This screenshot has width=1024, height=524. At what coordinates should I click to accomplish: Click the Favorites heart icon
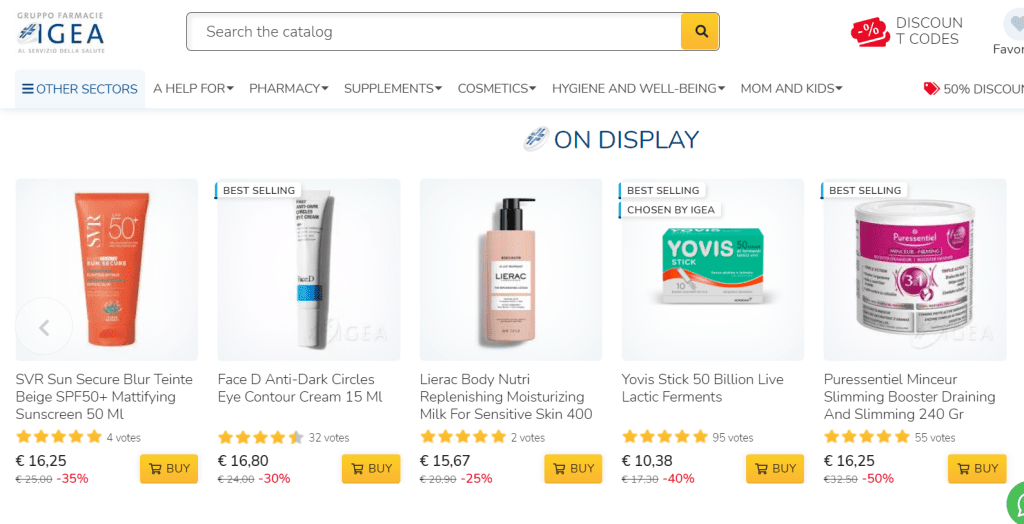1014,24
